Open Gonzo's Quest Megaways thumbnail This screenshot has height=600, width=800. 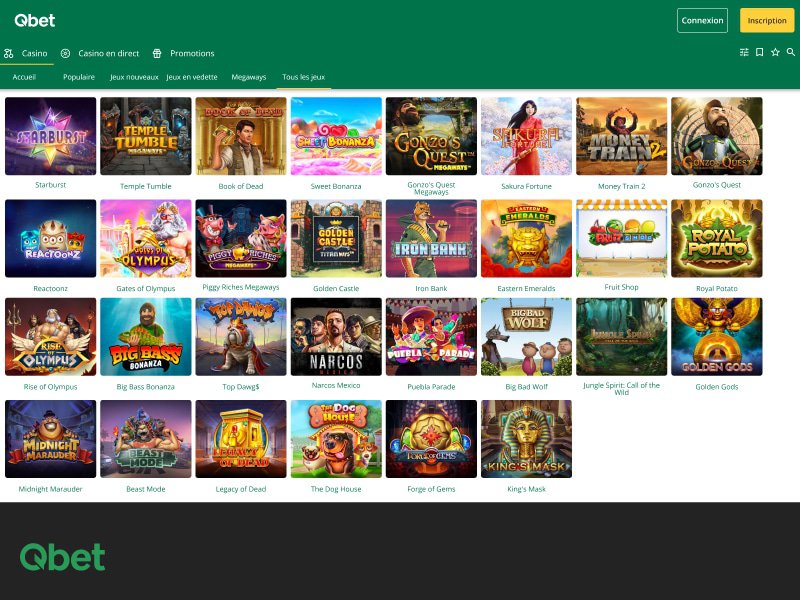[x=431, y=136]
